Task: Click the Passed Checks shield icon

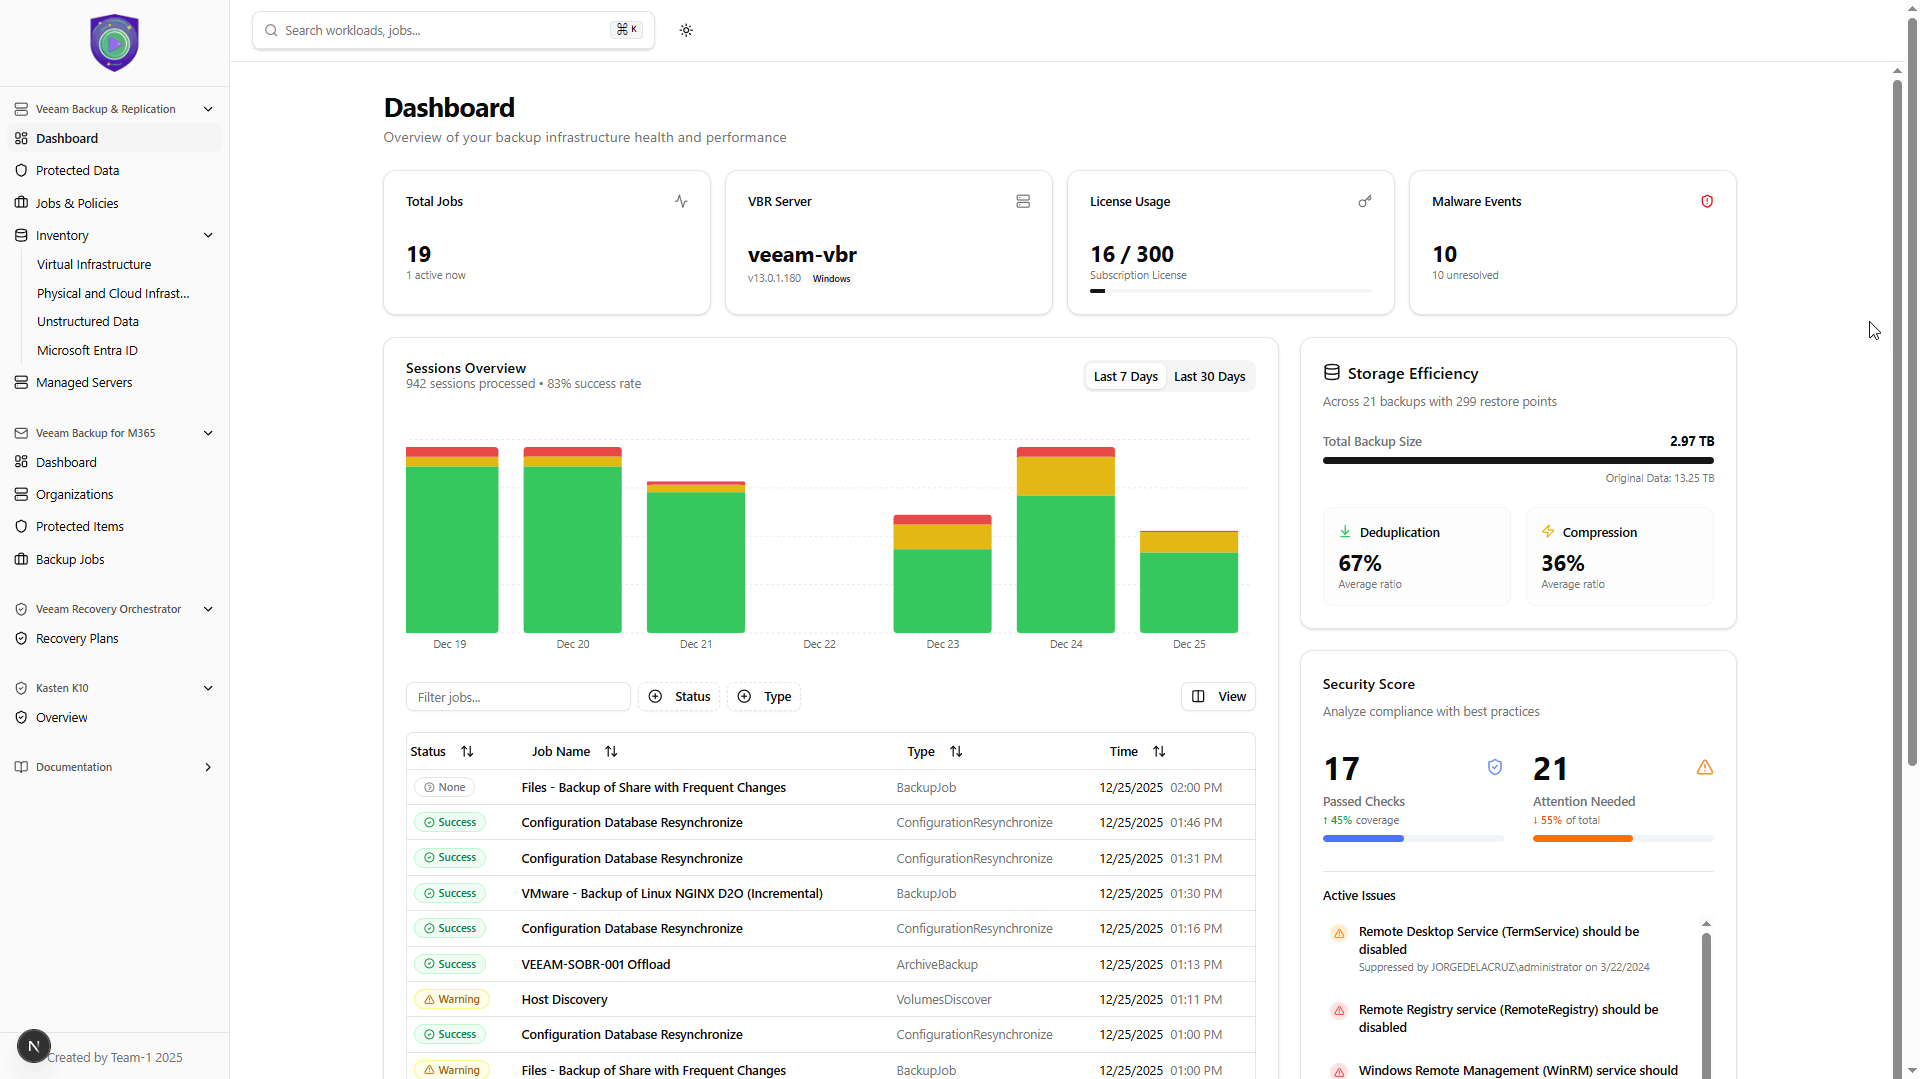Action: [x=1495, y=767]
